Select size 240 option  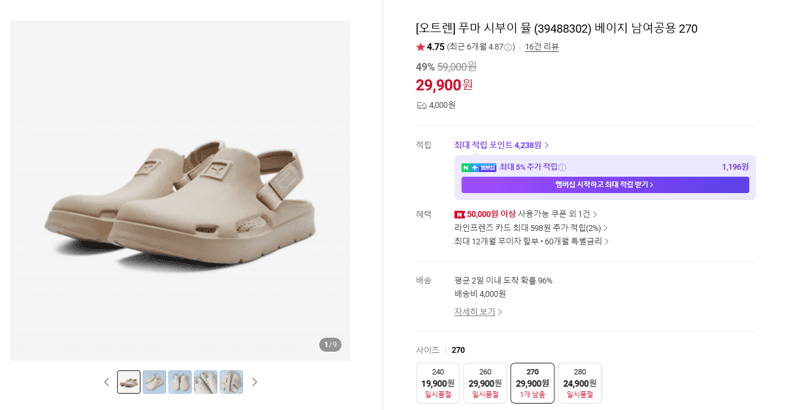[x=438, y=383]
